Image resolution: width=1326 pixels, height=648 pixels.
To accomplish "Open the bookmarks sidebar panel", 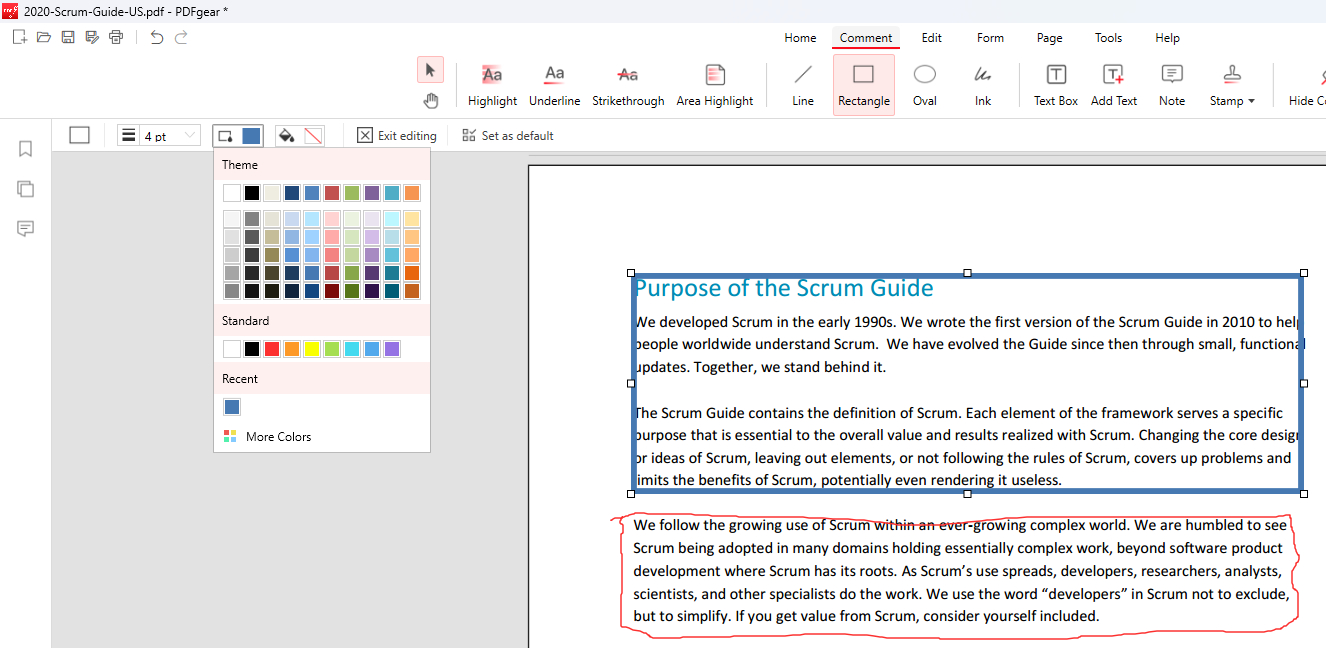I will [26, 149].
